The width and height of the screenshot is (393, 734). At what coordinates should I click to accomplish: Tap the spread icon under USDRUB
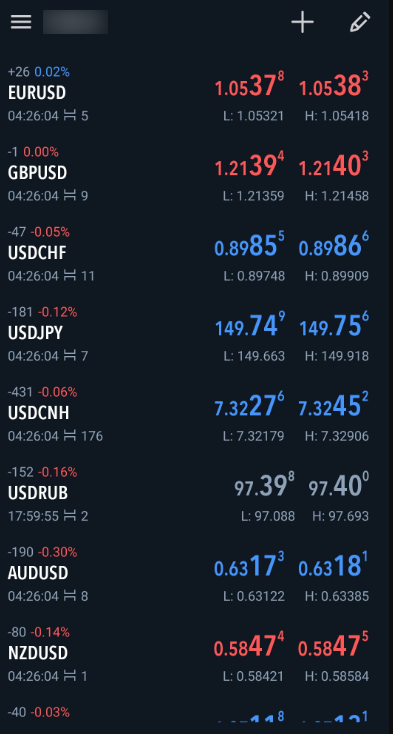coord(70,516)
